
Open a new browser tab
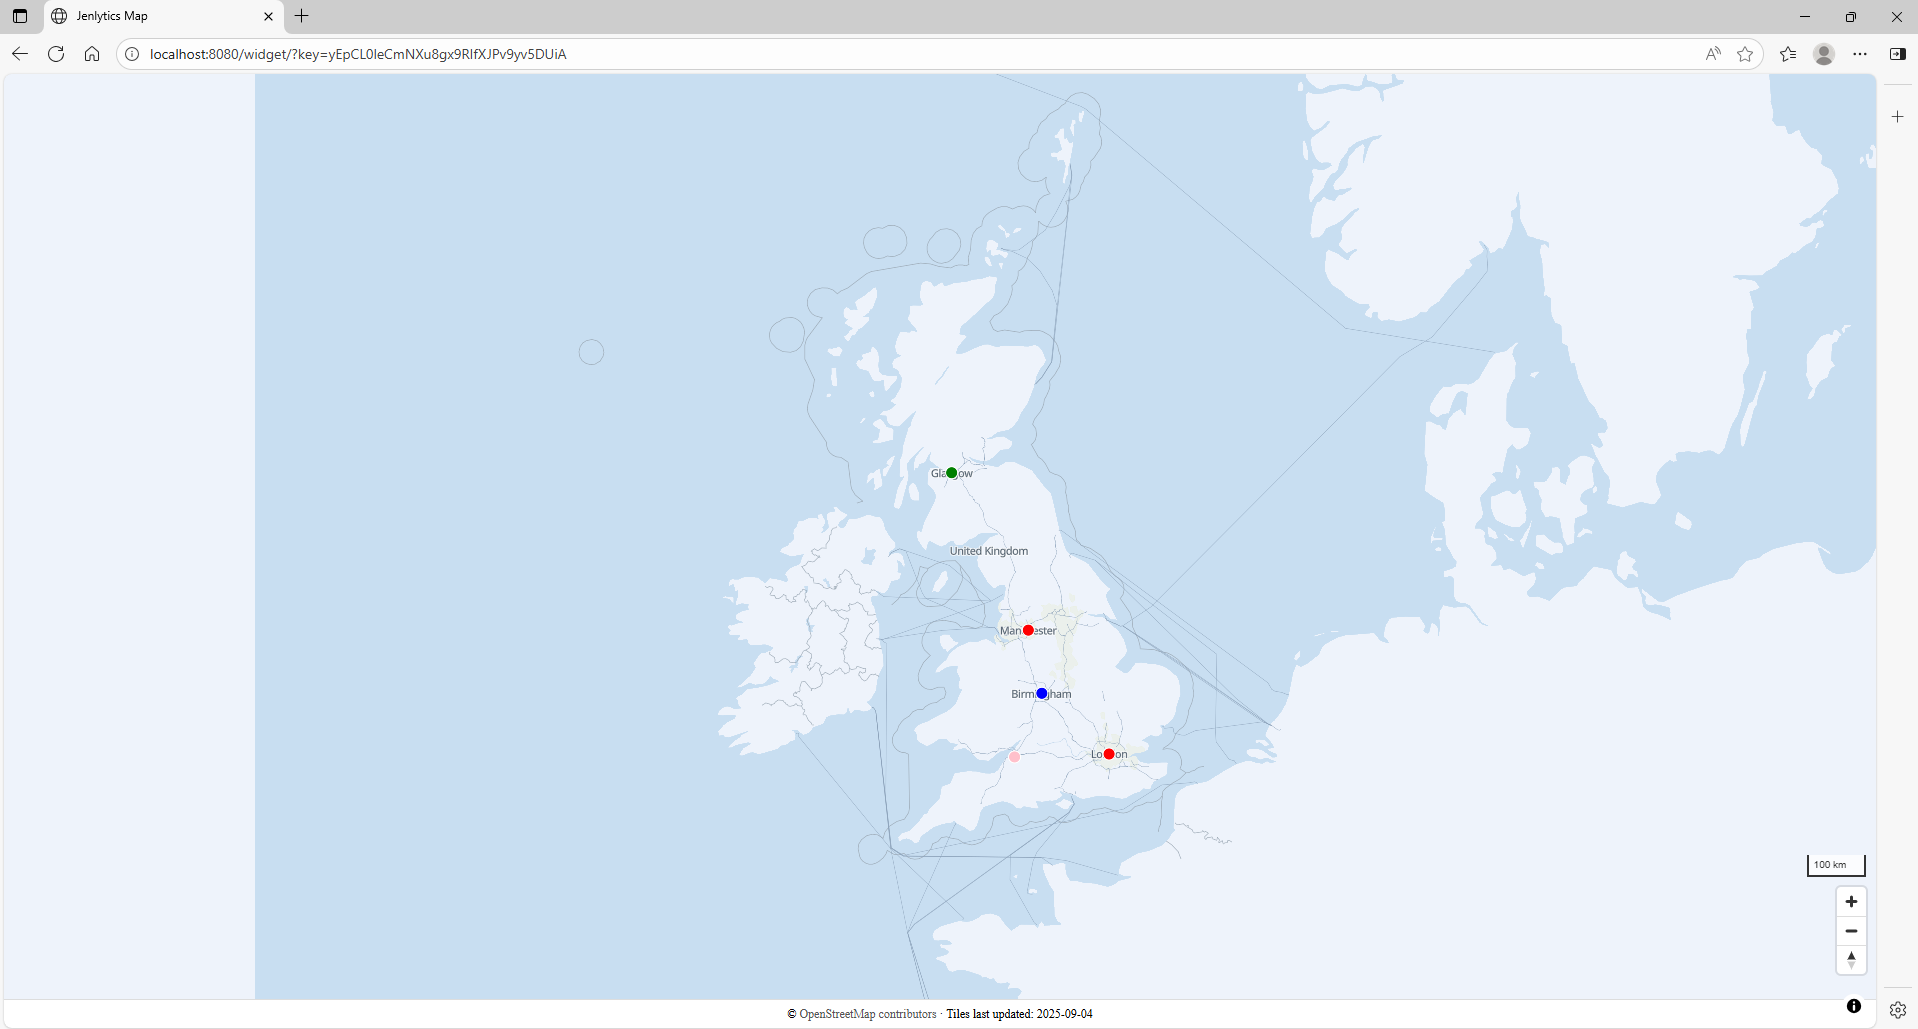click(302, 16)
